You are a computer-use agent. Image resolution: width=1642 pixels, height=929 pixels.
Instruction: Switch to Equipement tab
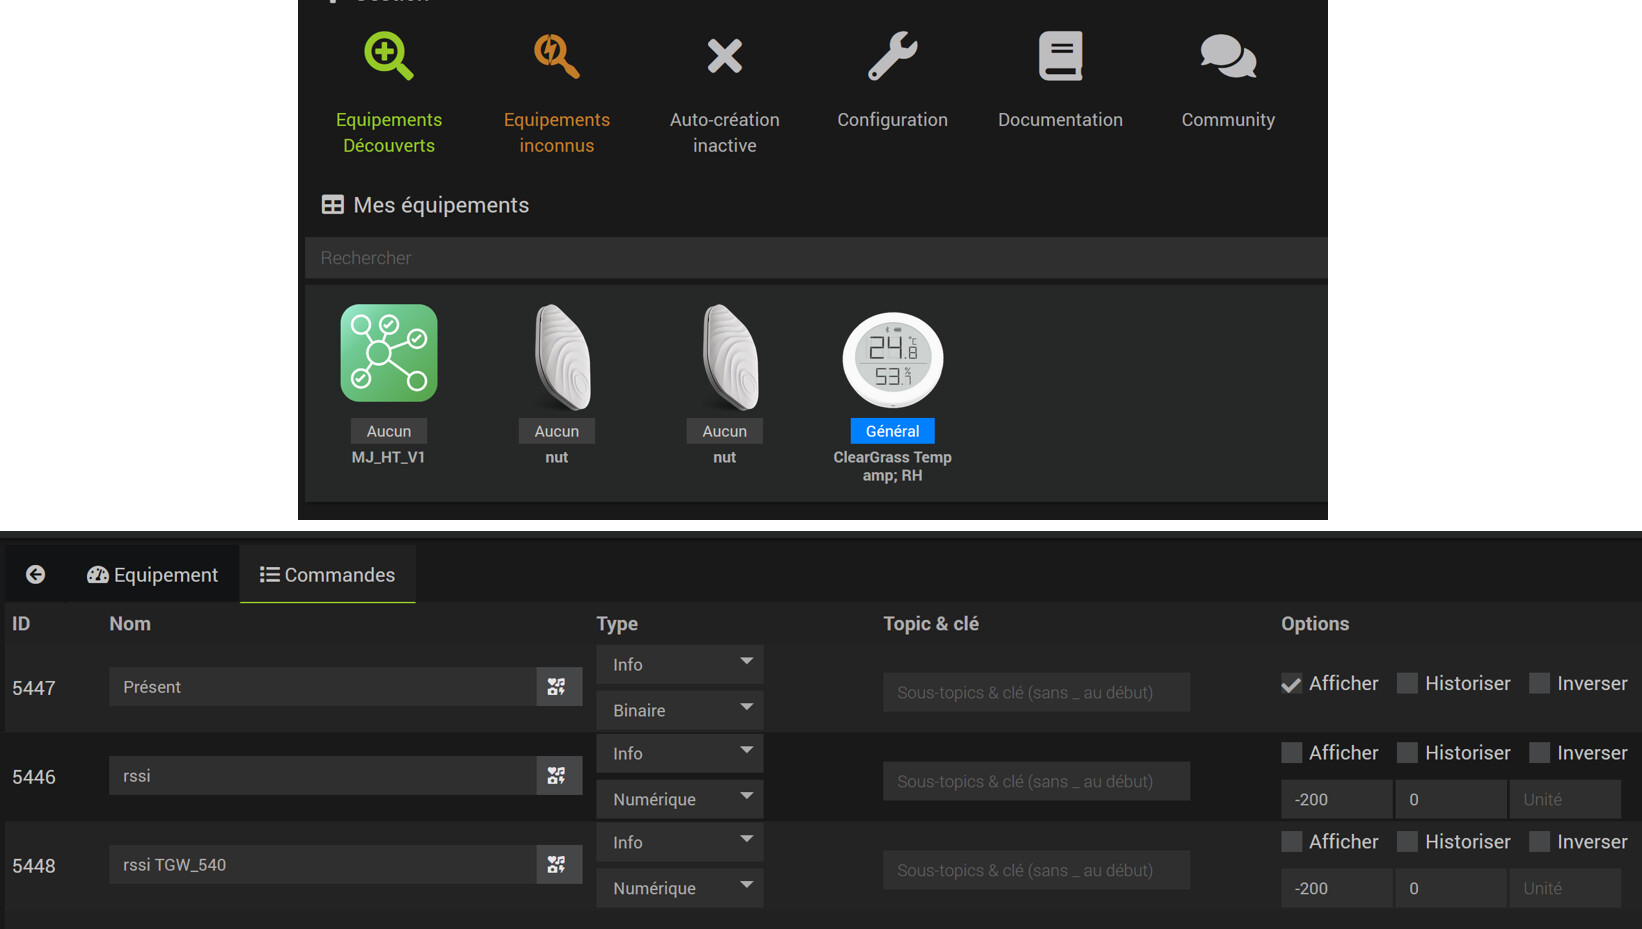click(153, 575)
